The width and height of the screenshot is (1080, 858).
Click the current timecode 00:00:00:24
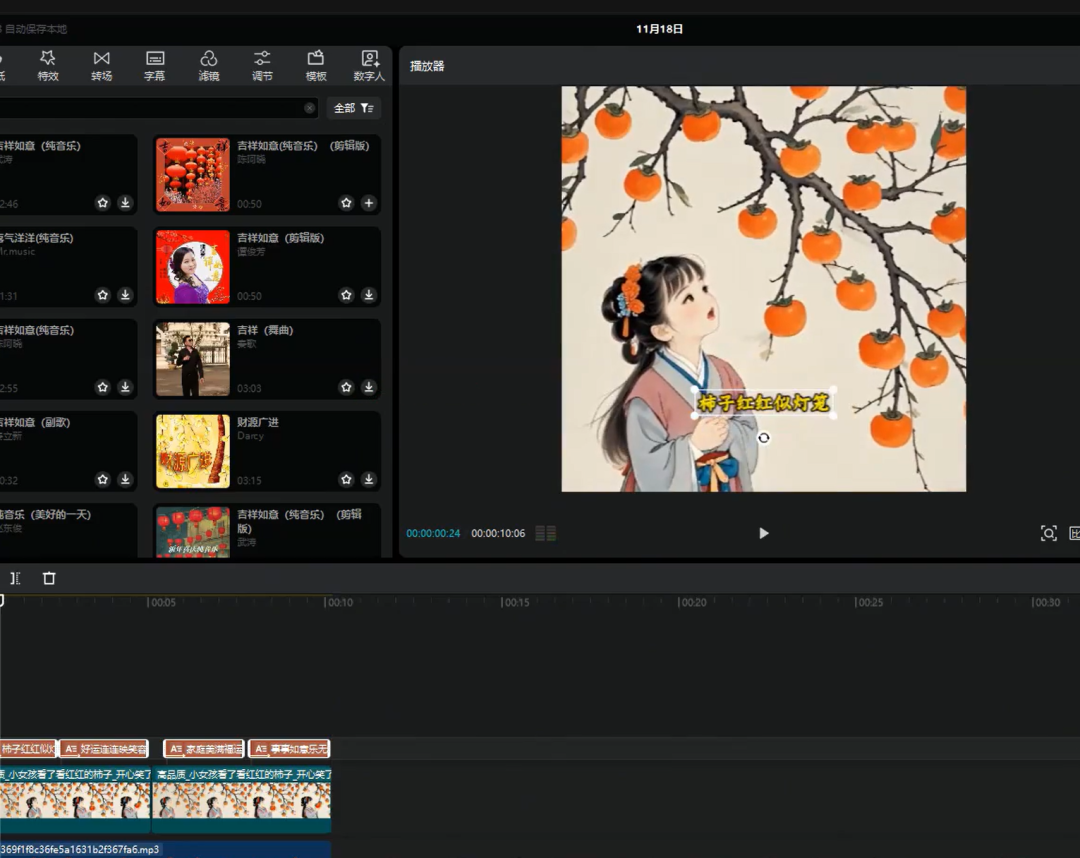tap(433, 534)
